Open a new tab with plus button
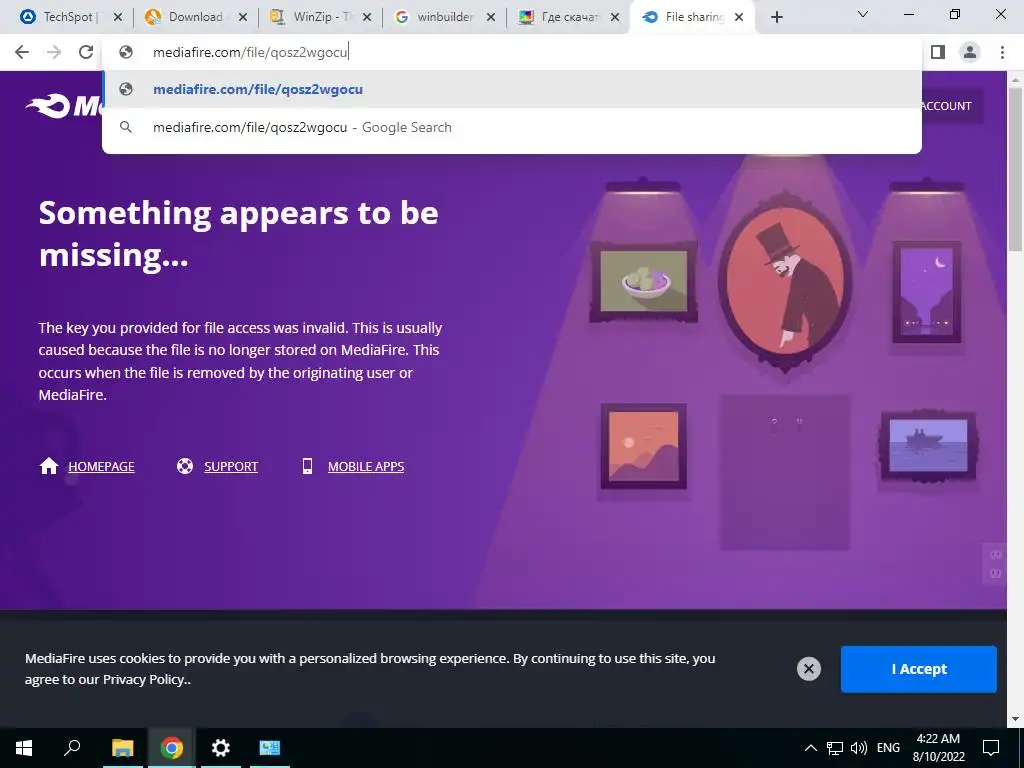 776,18
